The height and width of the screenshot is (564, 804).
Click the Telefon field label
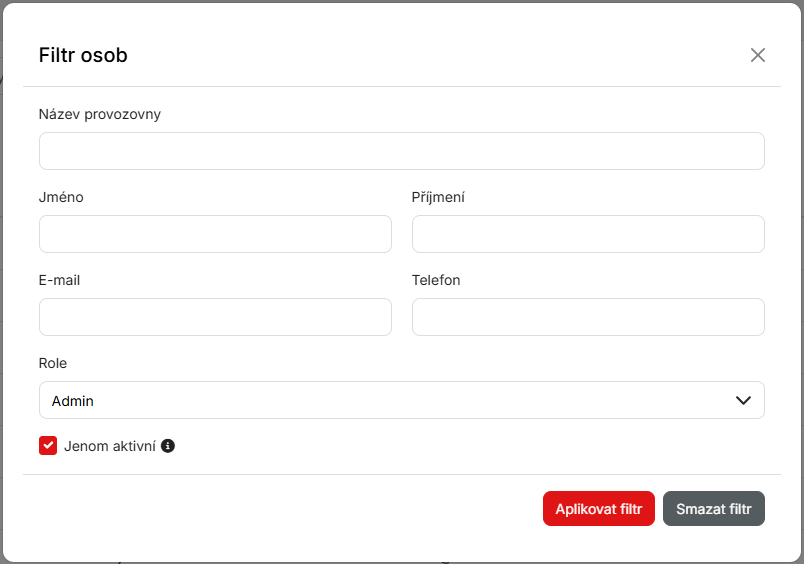click(436, 280)
